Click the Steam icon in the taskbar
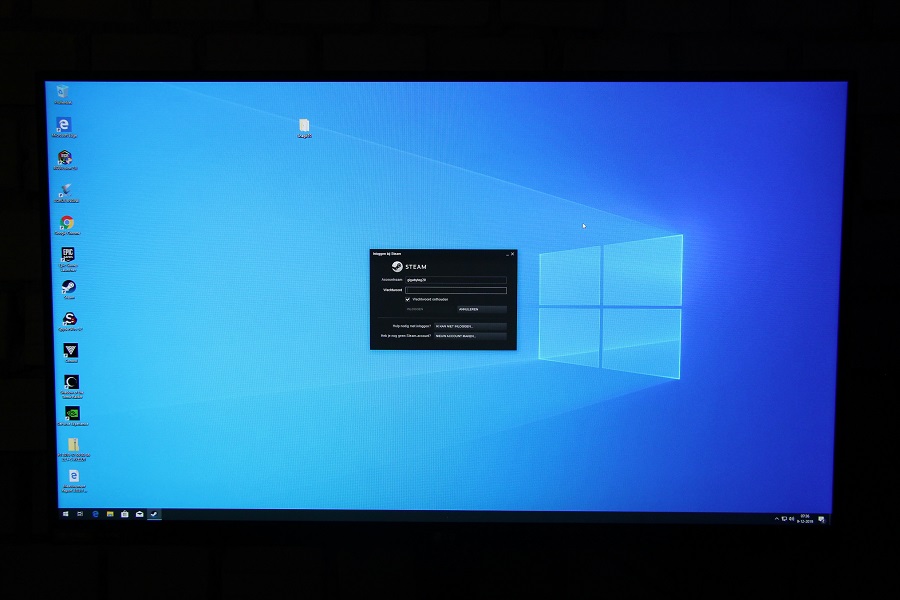The width and height of the screenshot is (900, 600). (154, 514)
